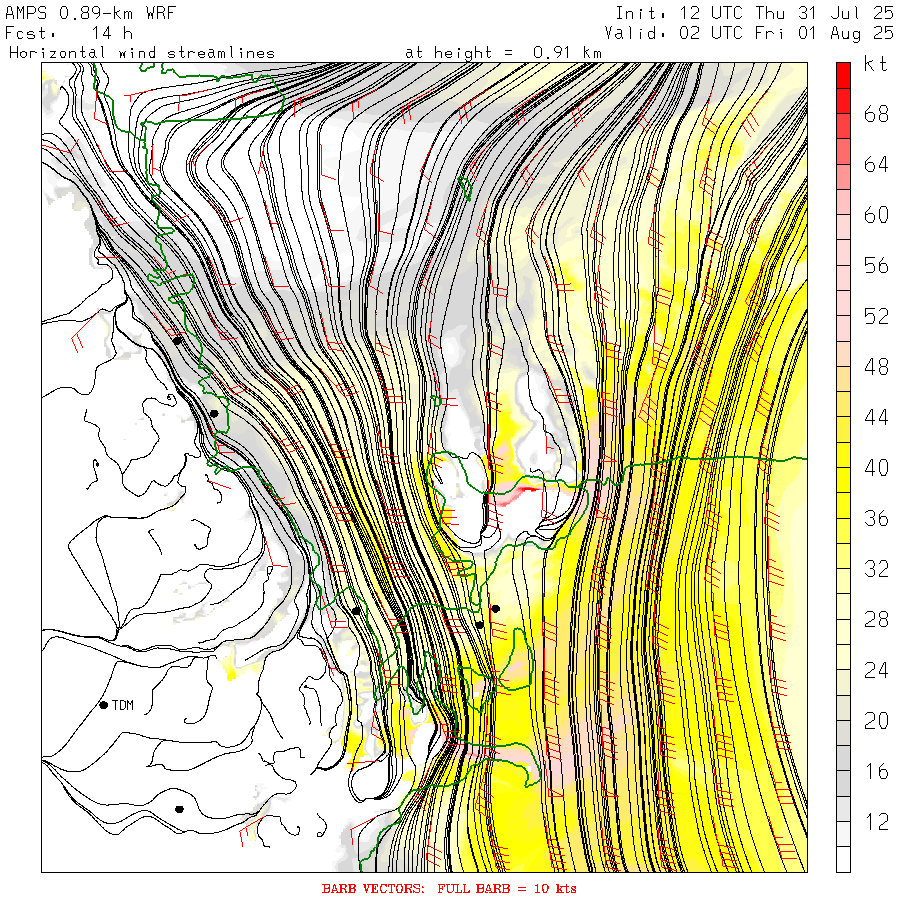Click the '64' color scale value
The height and width of the screenshot is (900, 900).
coord(876,165)
